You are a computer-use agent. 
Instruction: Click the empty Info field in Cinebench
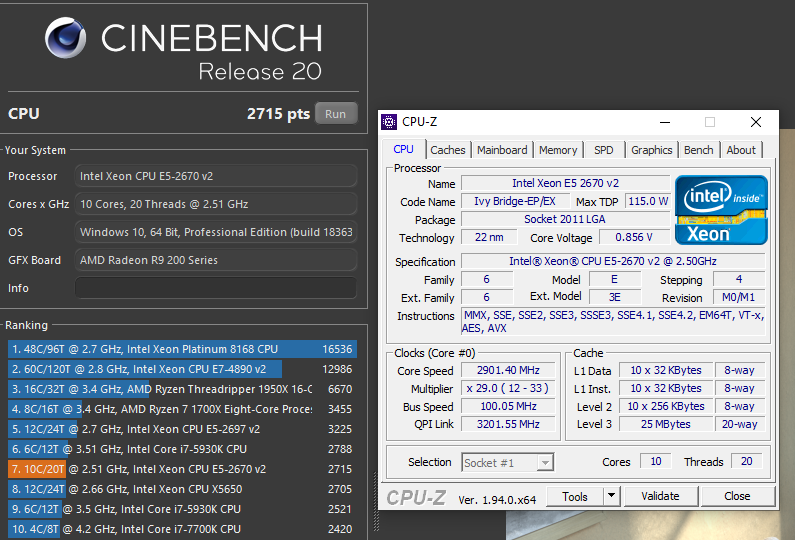216,288
